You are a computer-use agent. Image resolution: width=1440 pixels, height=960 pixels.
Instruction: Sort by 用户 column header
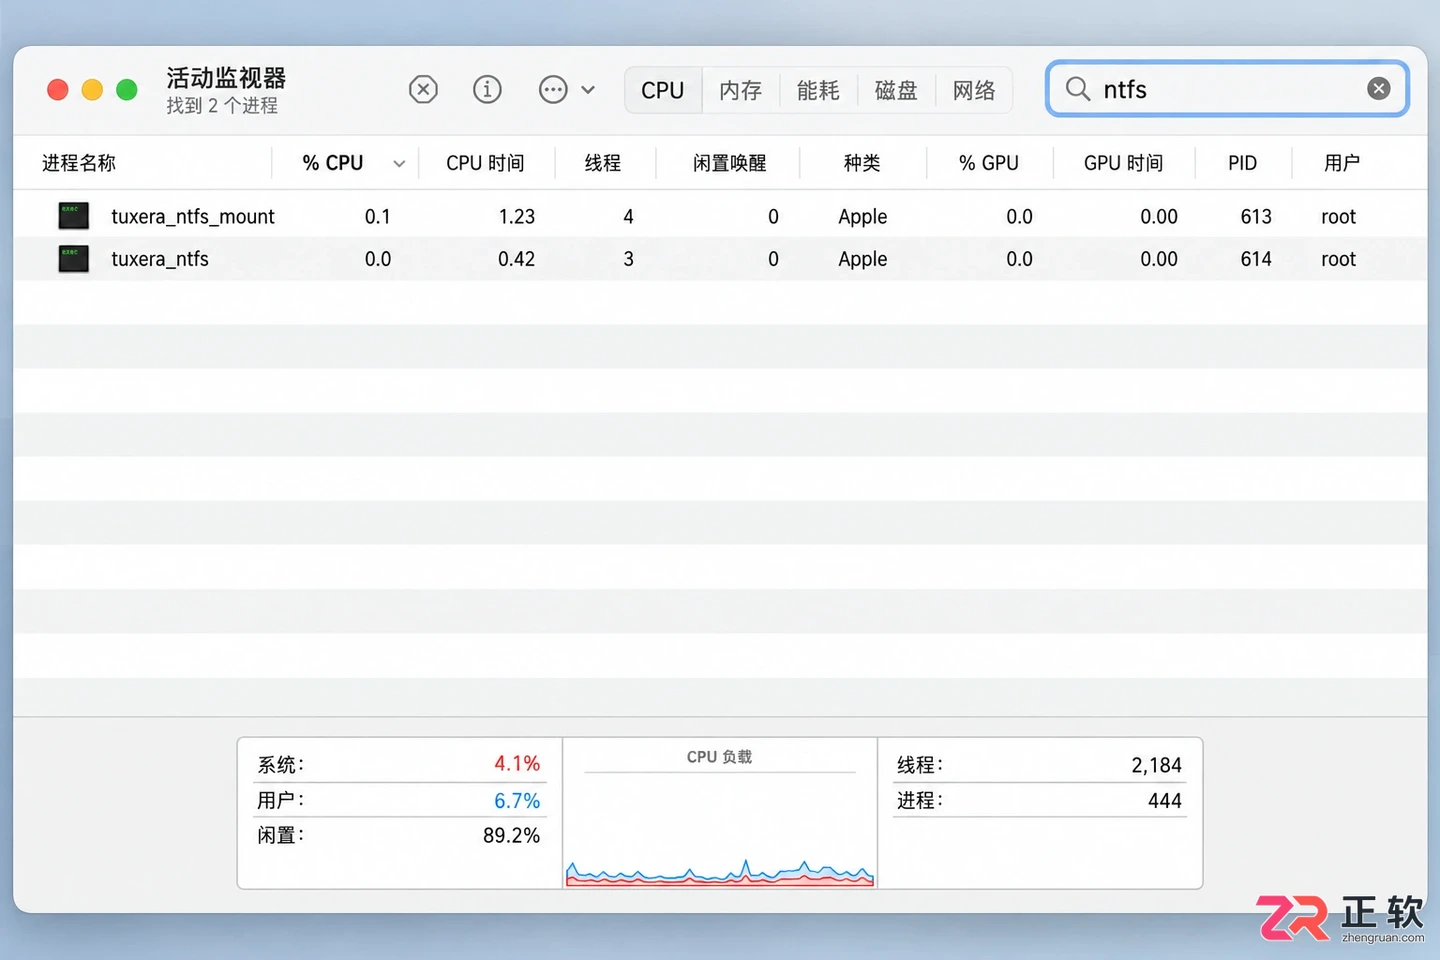(1342, 163)
